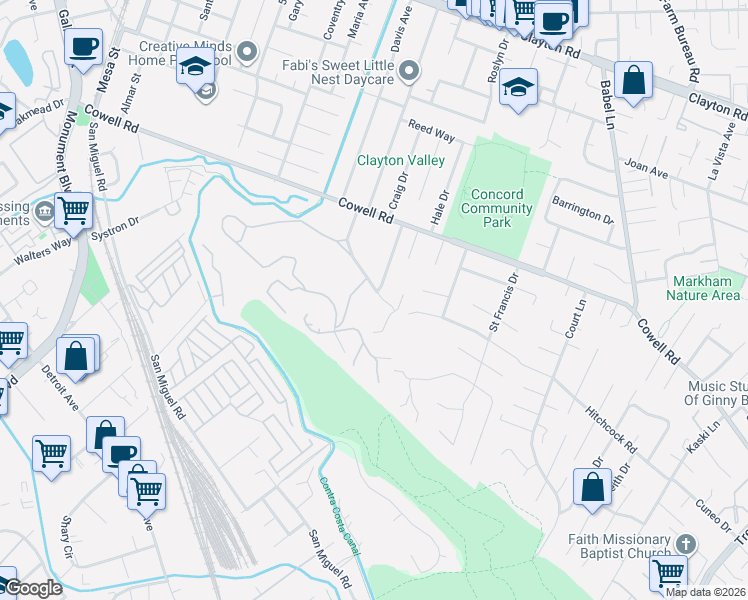Click the shopping cart marker next to the Clayton Rd coffee marker
Viewport: 748px width, 600px height.
pyautogui.click(x=522, y=14)
